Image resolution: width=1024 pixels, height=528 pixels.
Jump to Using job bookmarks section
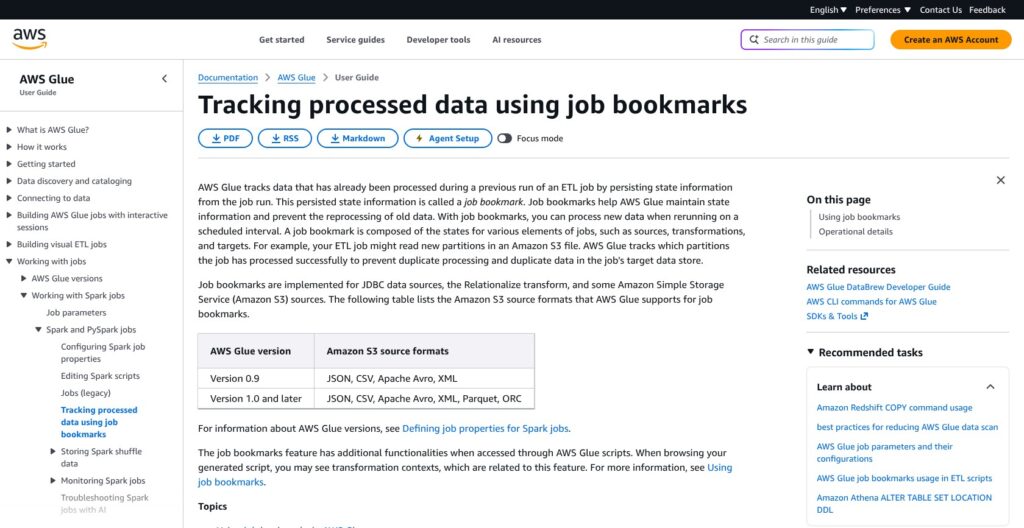859,217
